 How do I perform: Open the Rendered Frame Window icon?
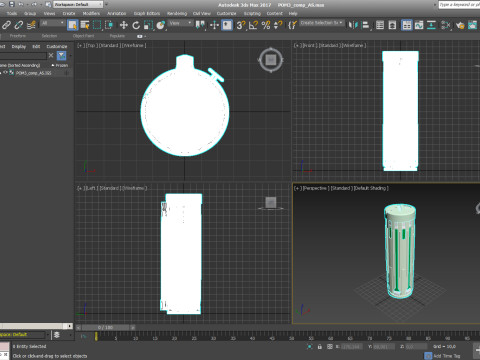point(473,25)
